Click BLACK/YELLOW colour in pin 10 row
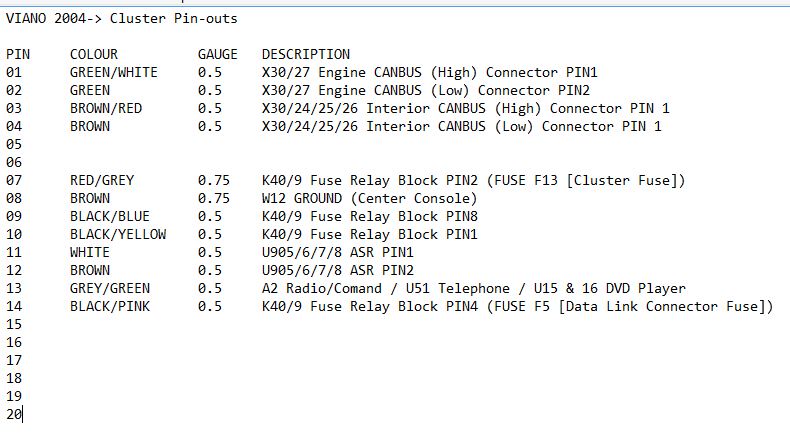 [117, 234]
